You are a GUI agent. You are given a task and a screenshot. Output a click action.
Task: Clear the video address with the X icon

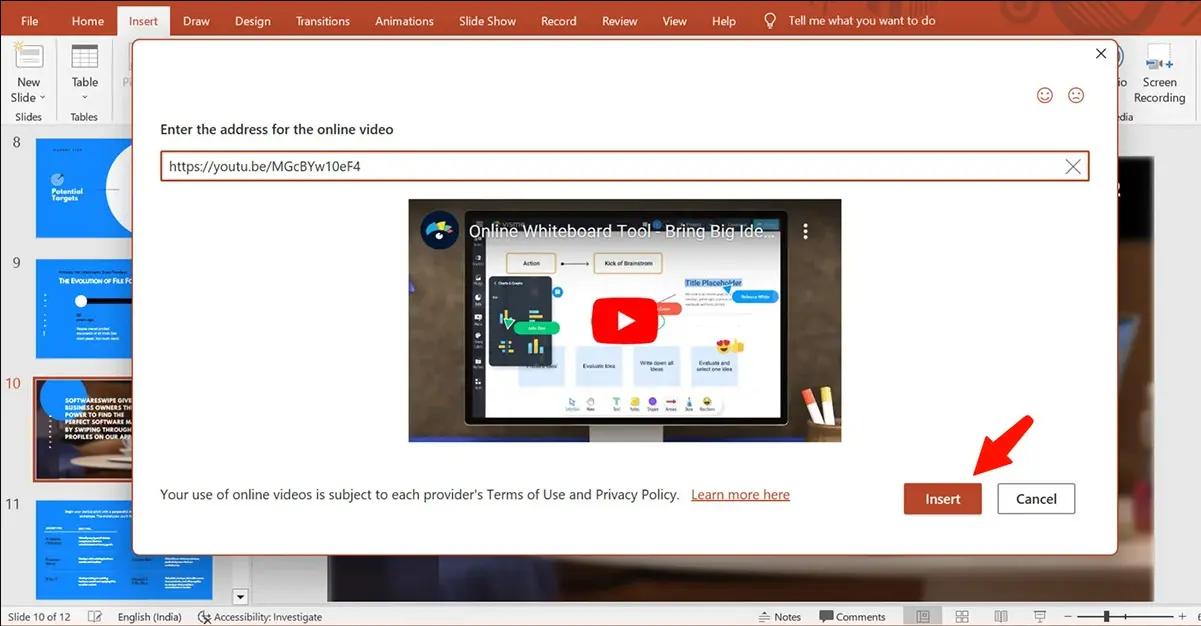coord(1073,167)
